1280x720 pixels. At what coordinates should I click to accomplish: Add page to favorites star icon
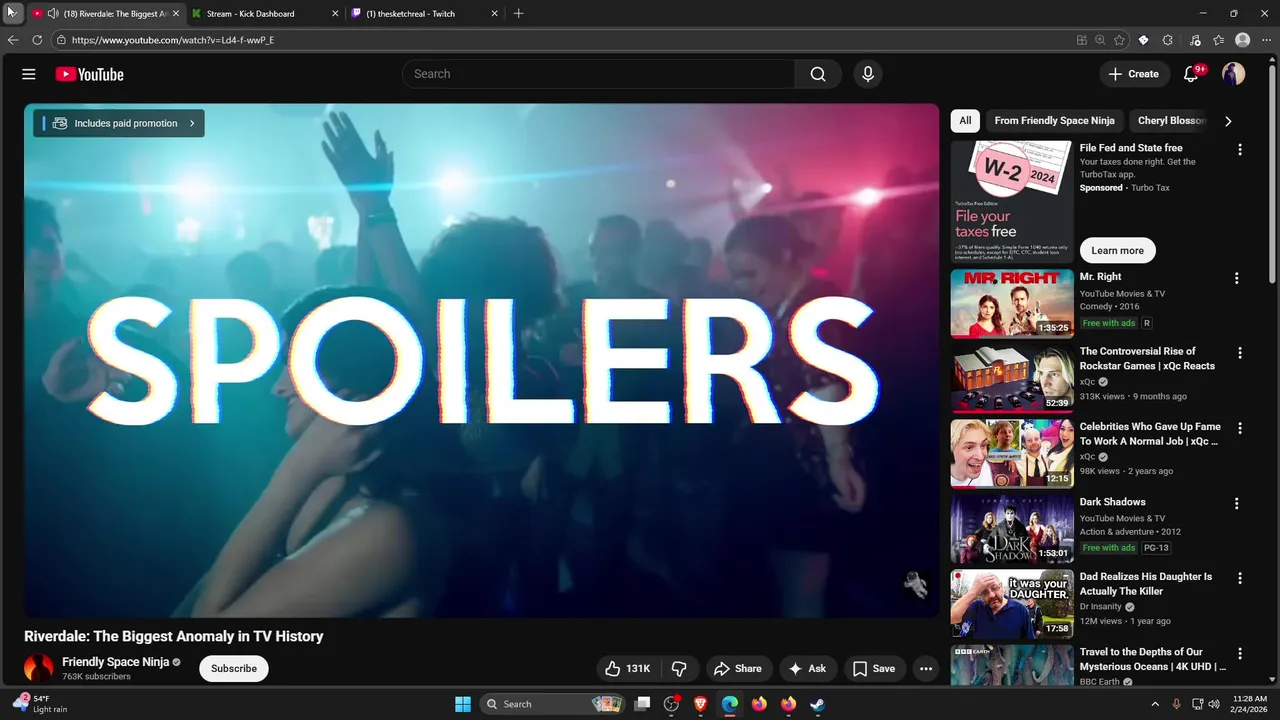(x=1119, y=40)
